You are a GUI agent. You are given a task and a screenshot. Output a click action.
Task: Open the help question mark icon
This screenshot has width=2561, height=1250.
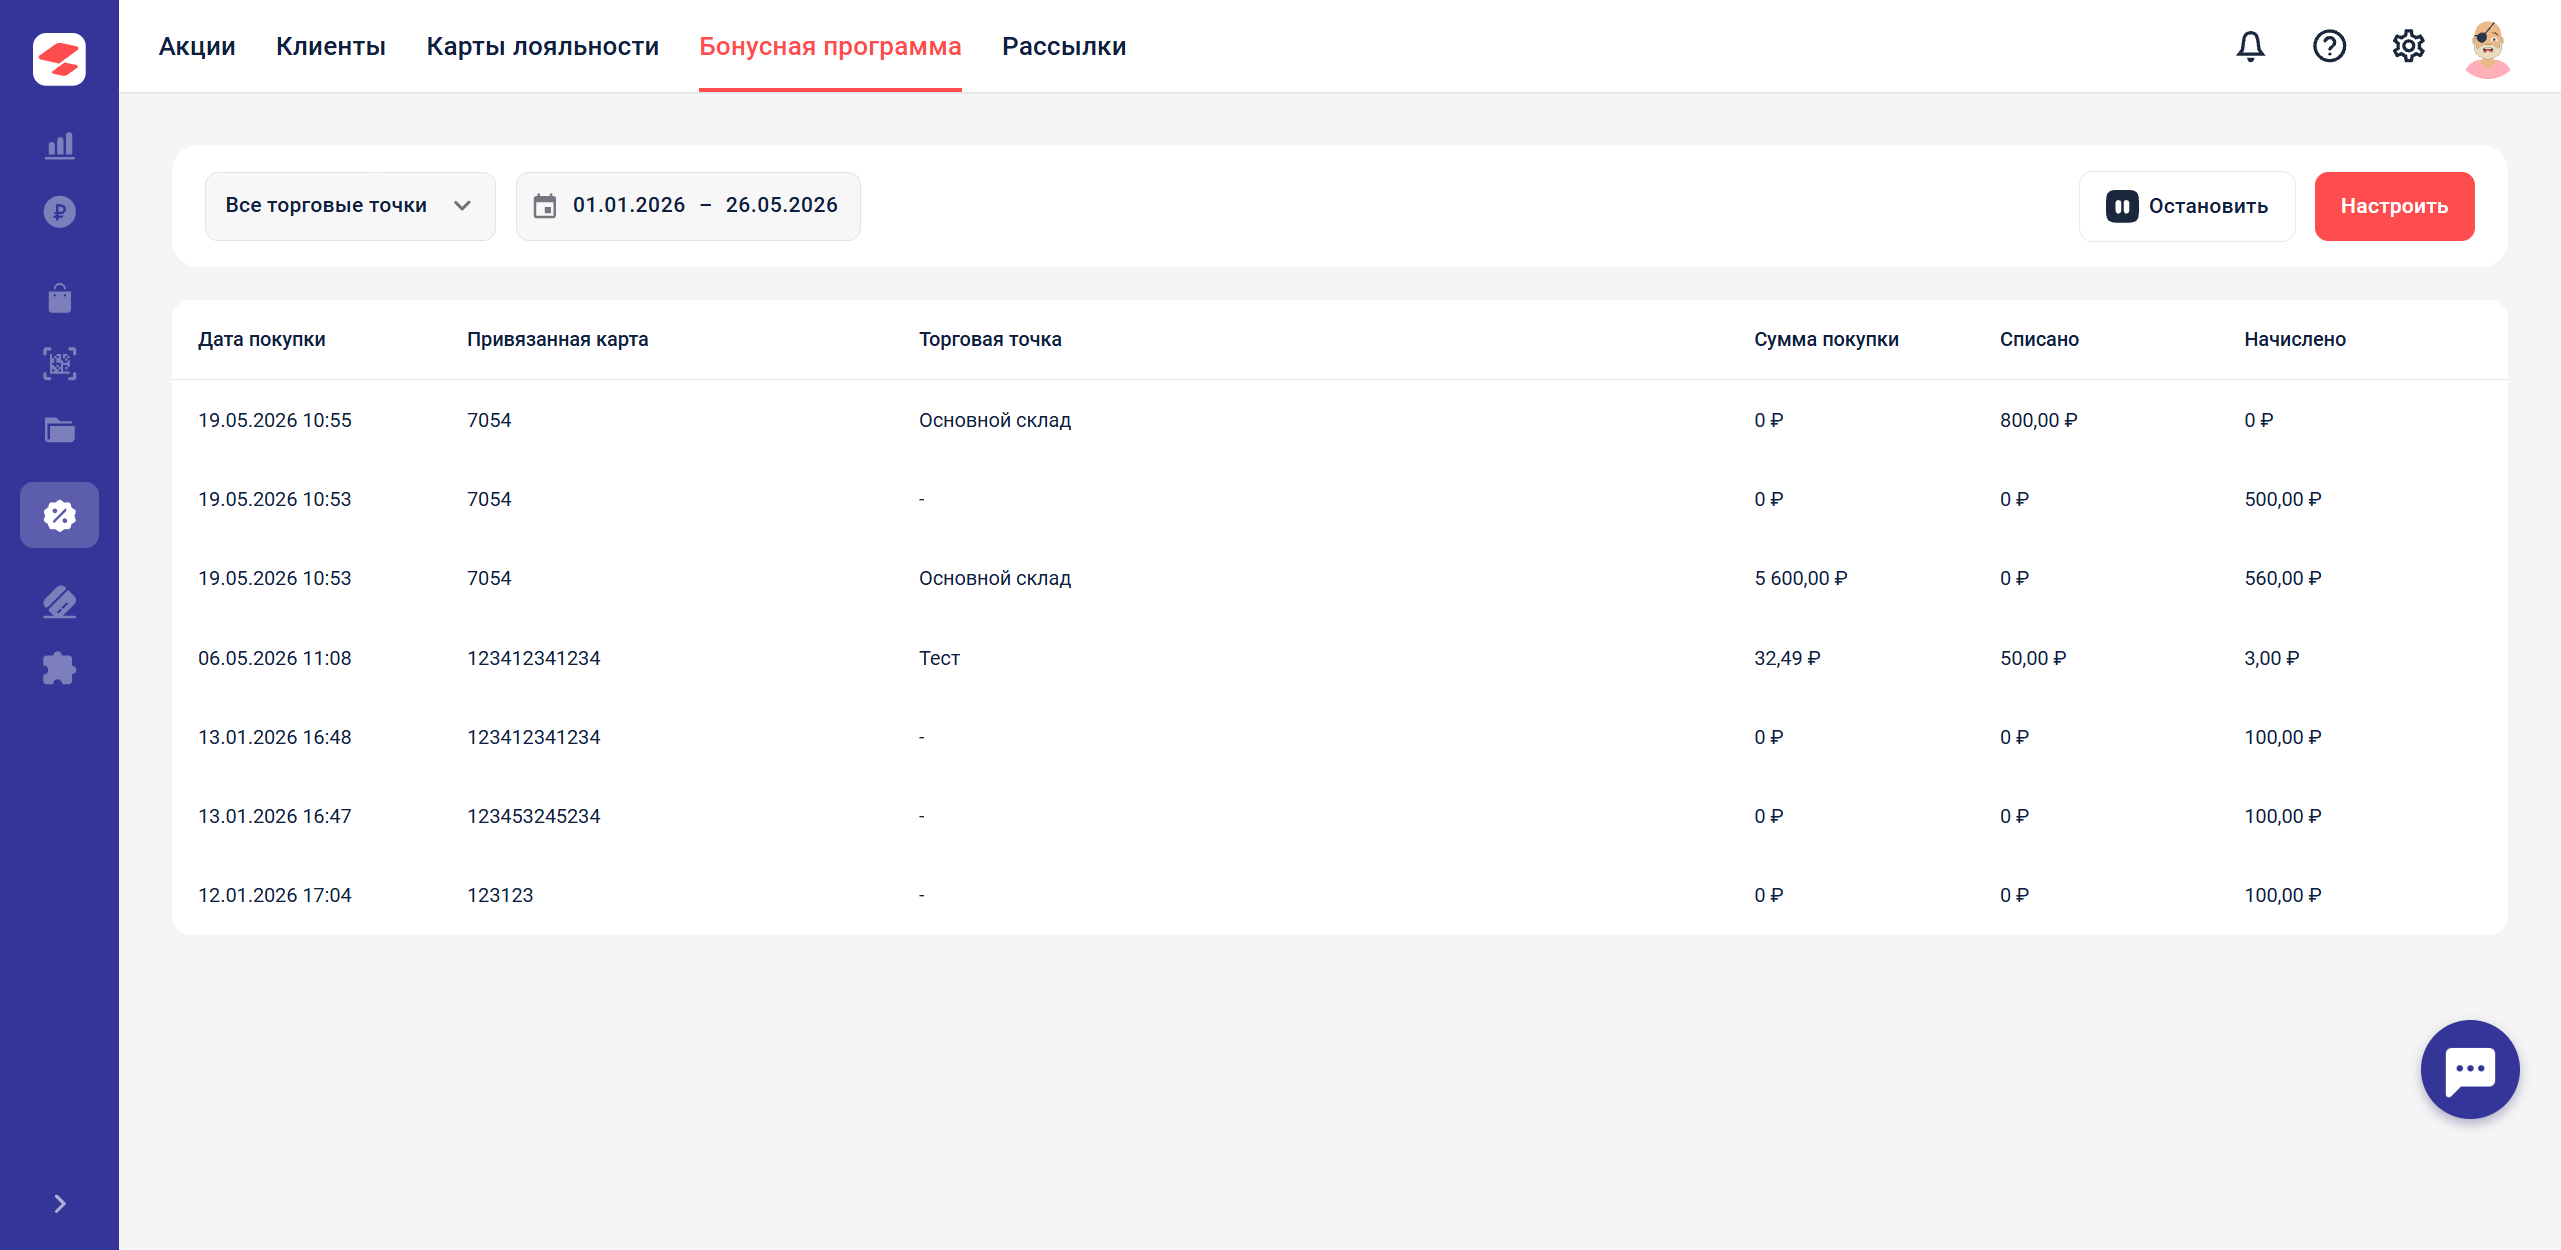[x=2329, y=46]
